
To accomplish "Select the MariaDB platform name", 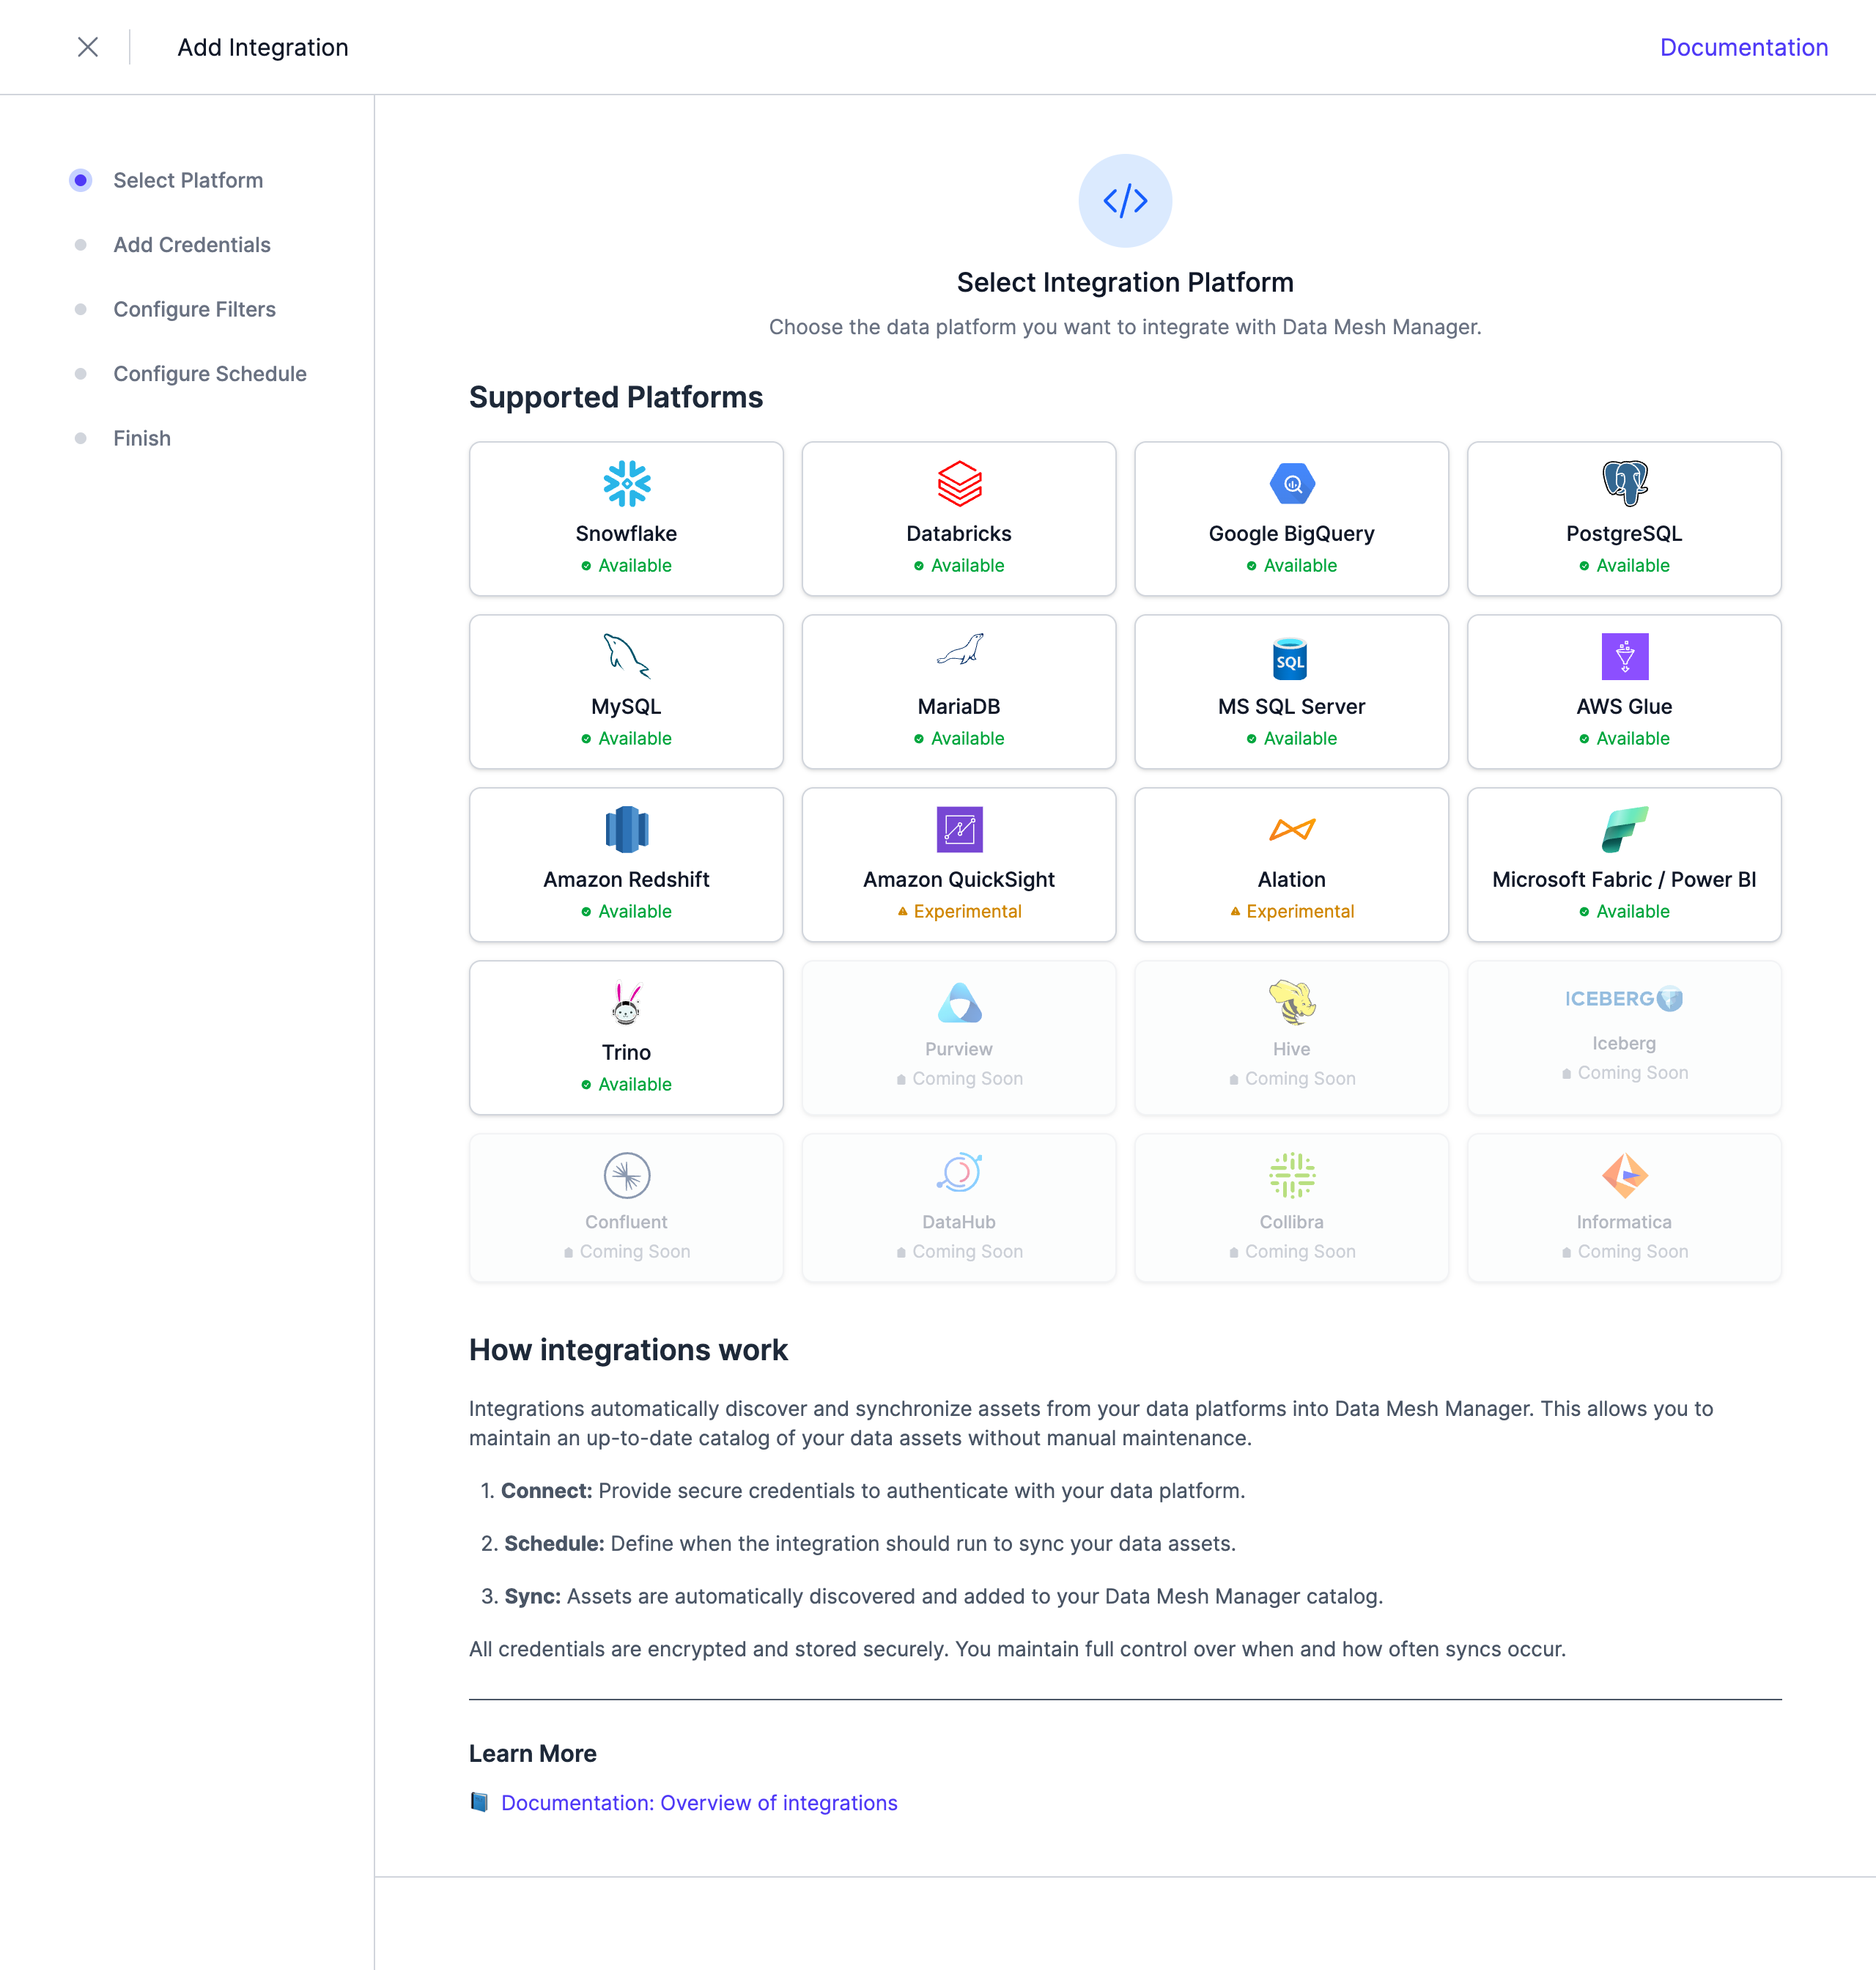I will [959, 706].
